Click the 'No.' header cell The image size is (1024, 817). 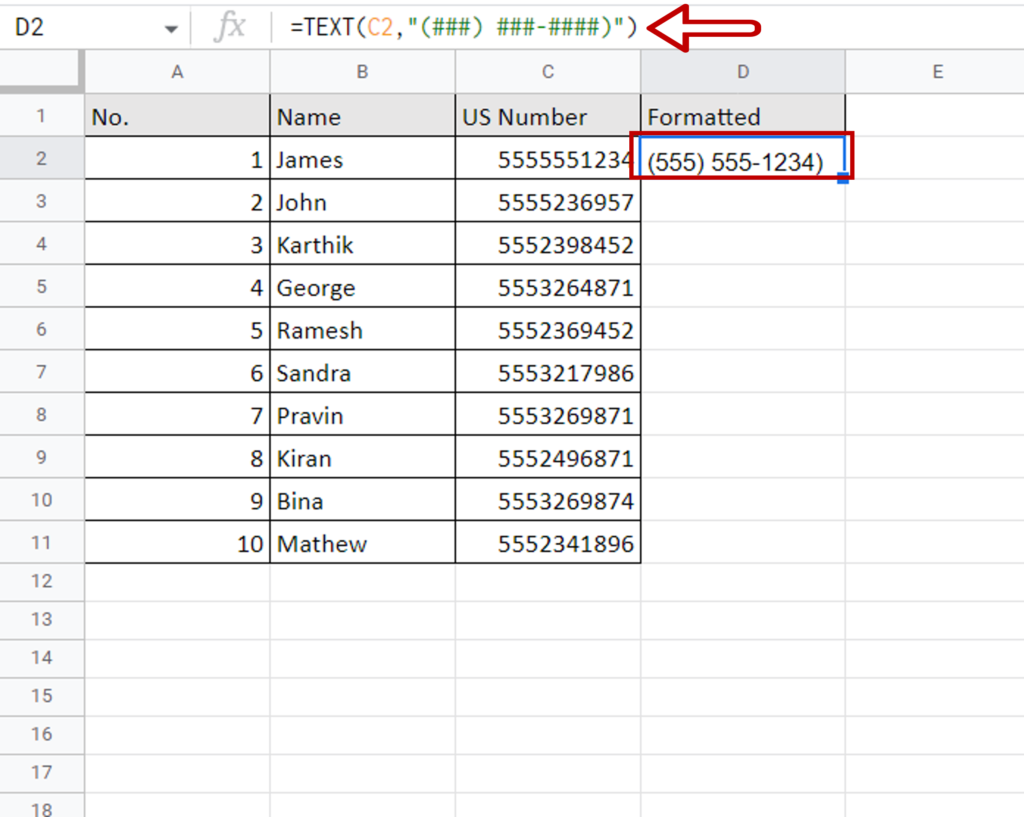(177, 116)
